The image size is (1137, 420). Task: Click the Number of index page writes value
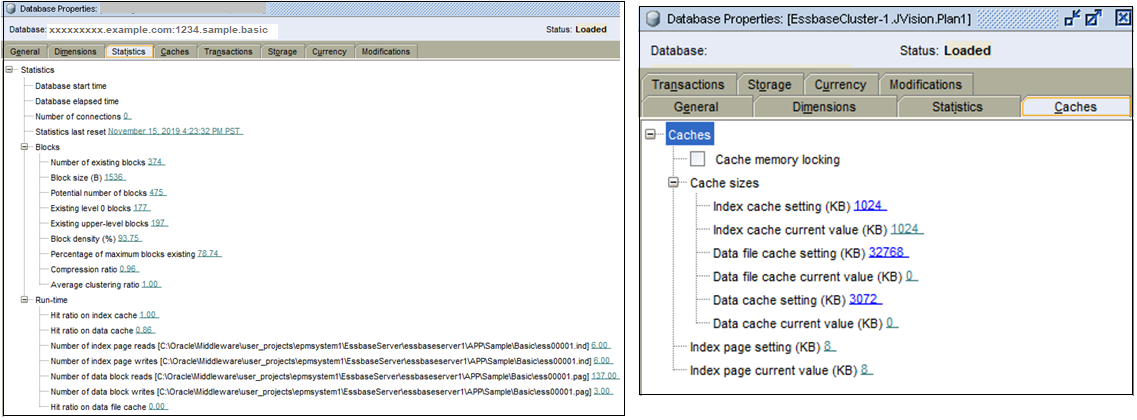(x=602, y=361)
